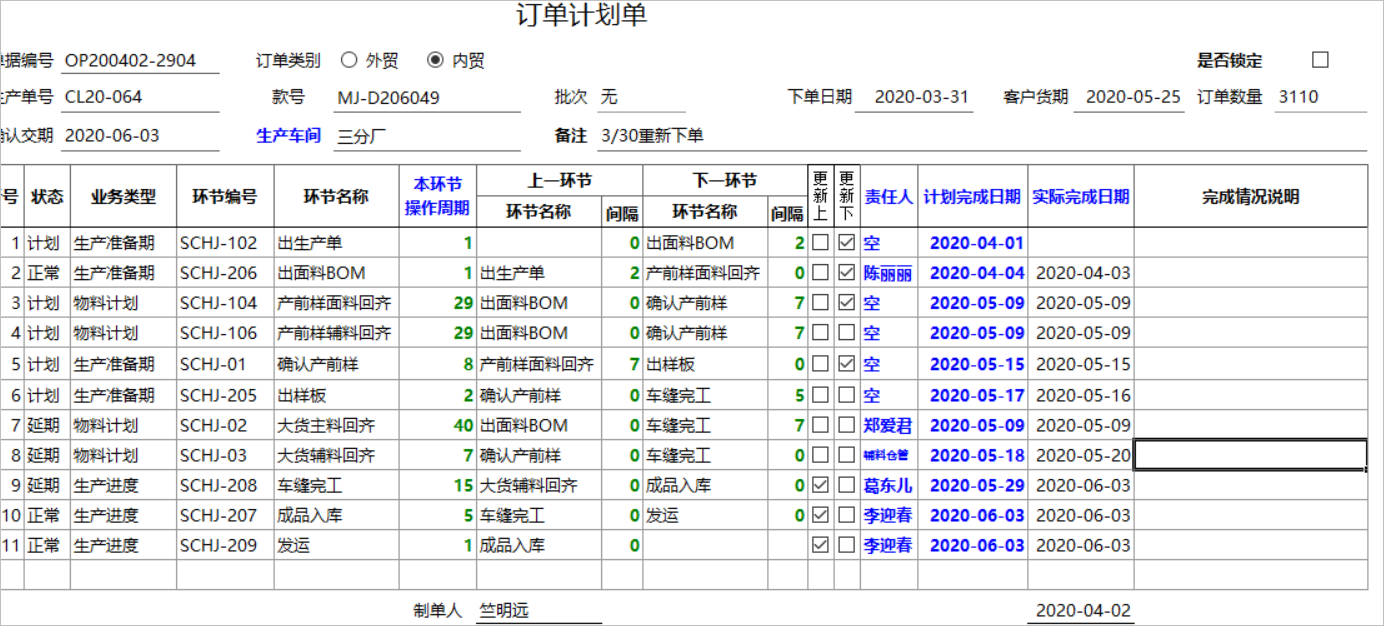Uncheck 更新下 for 确认产前样 row SCHJ-01

tap(847, 364)
